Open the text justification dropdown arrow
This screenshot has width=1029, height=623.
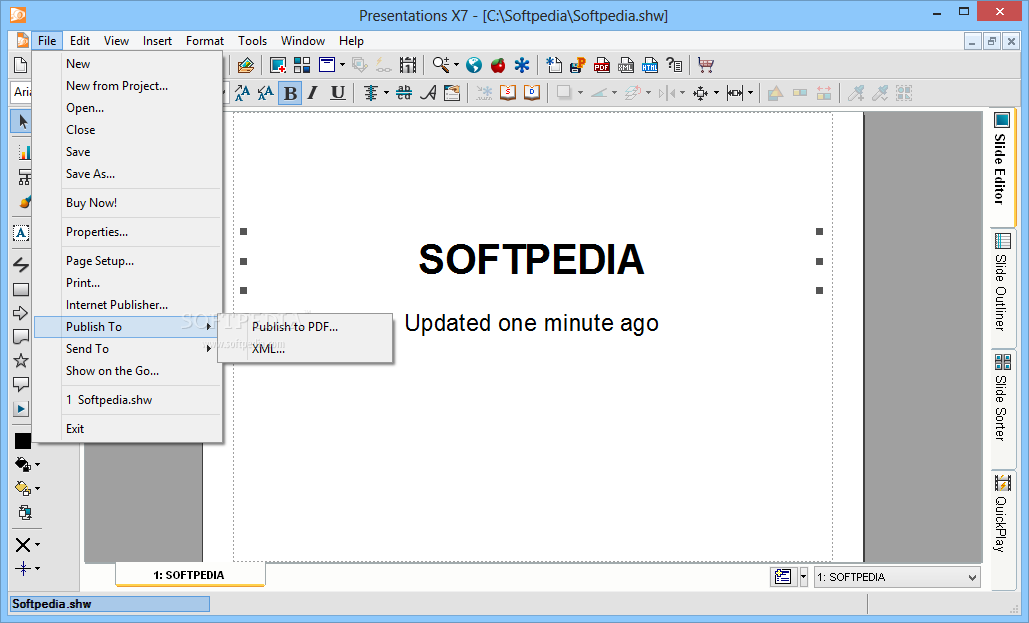[386, 93]
